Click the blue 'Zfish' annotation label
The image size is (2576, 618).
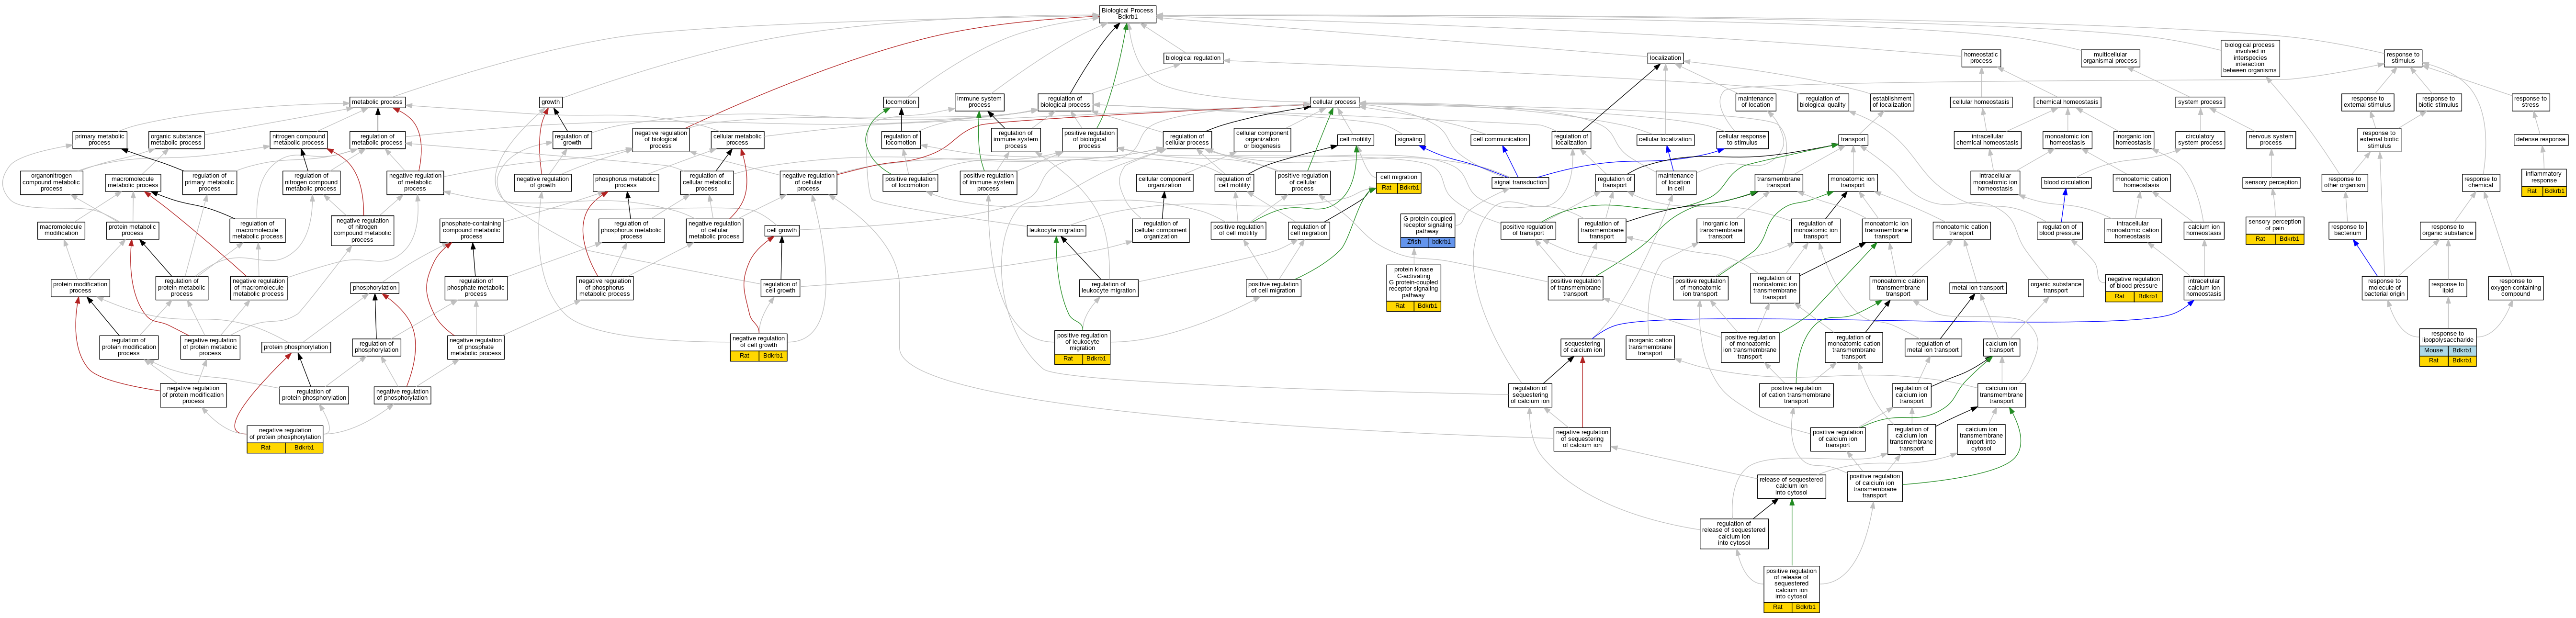coord(1414,242)
